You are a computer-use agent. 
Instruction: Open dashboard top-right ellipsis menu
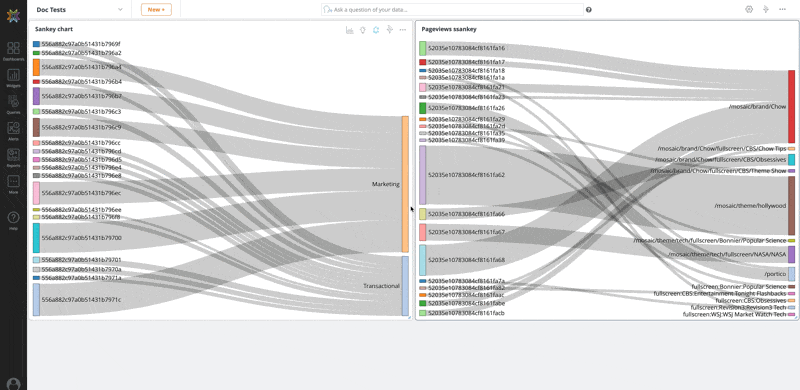tap(782, 9)
